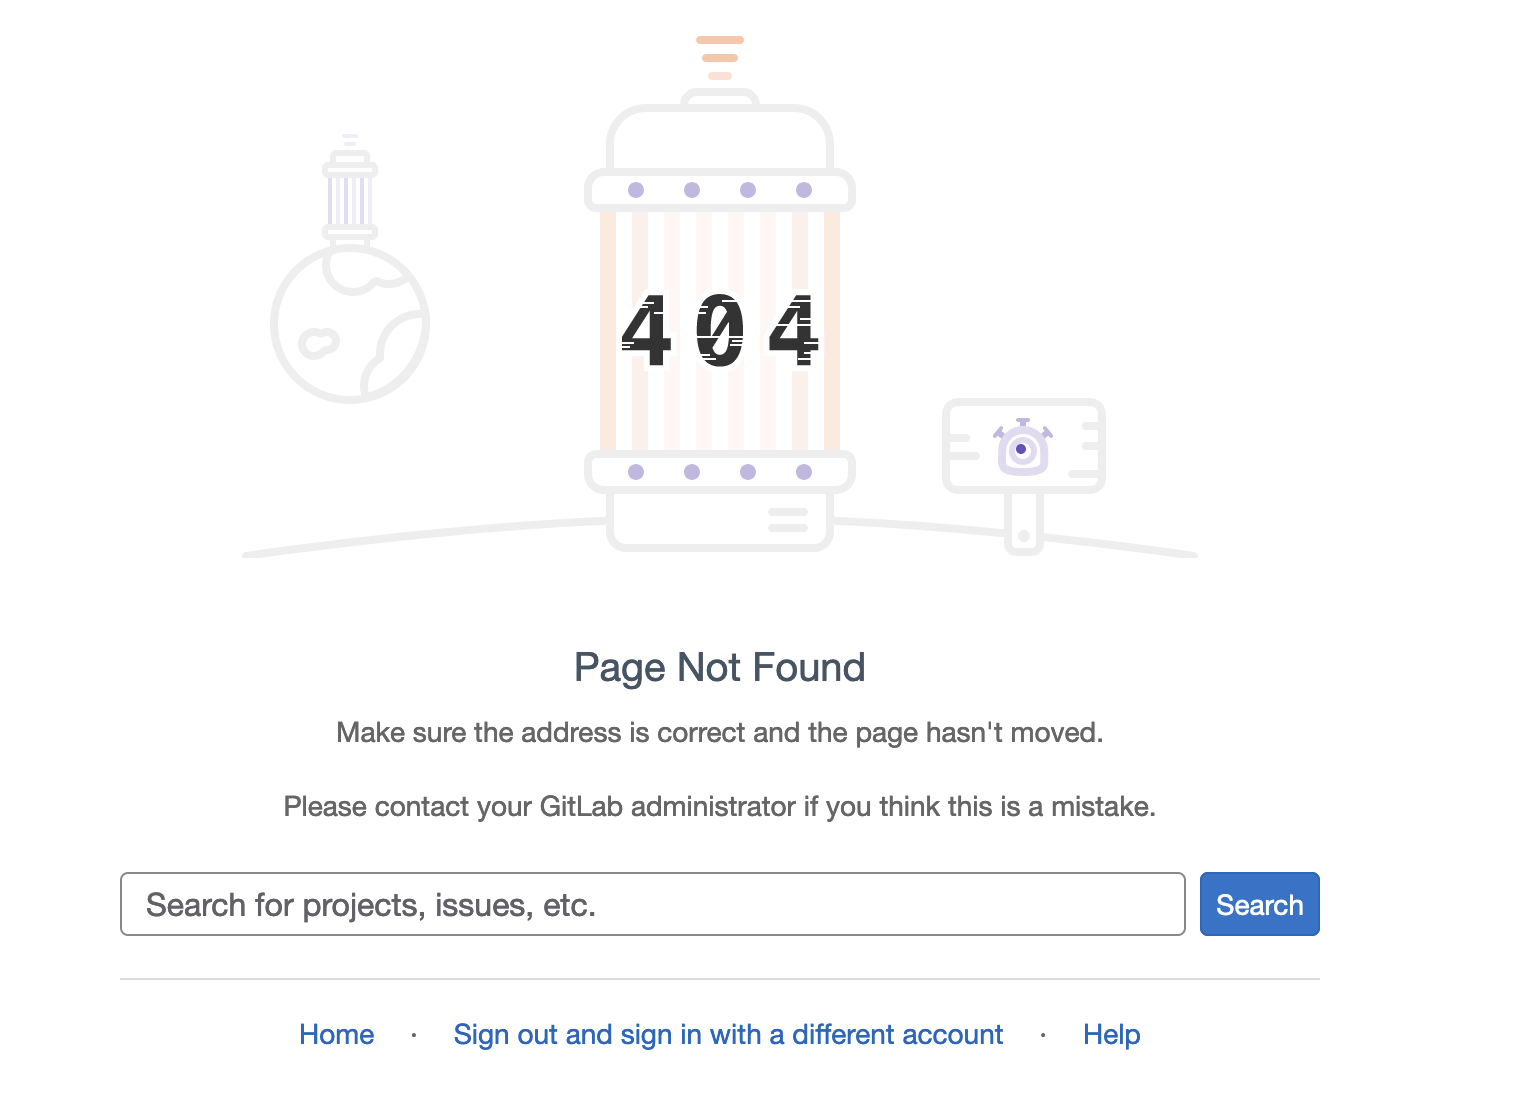Click the first digit 4 of 404

pyautogui.click(x=645, y=330)
